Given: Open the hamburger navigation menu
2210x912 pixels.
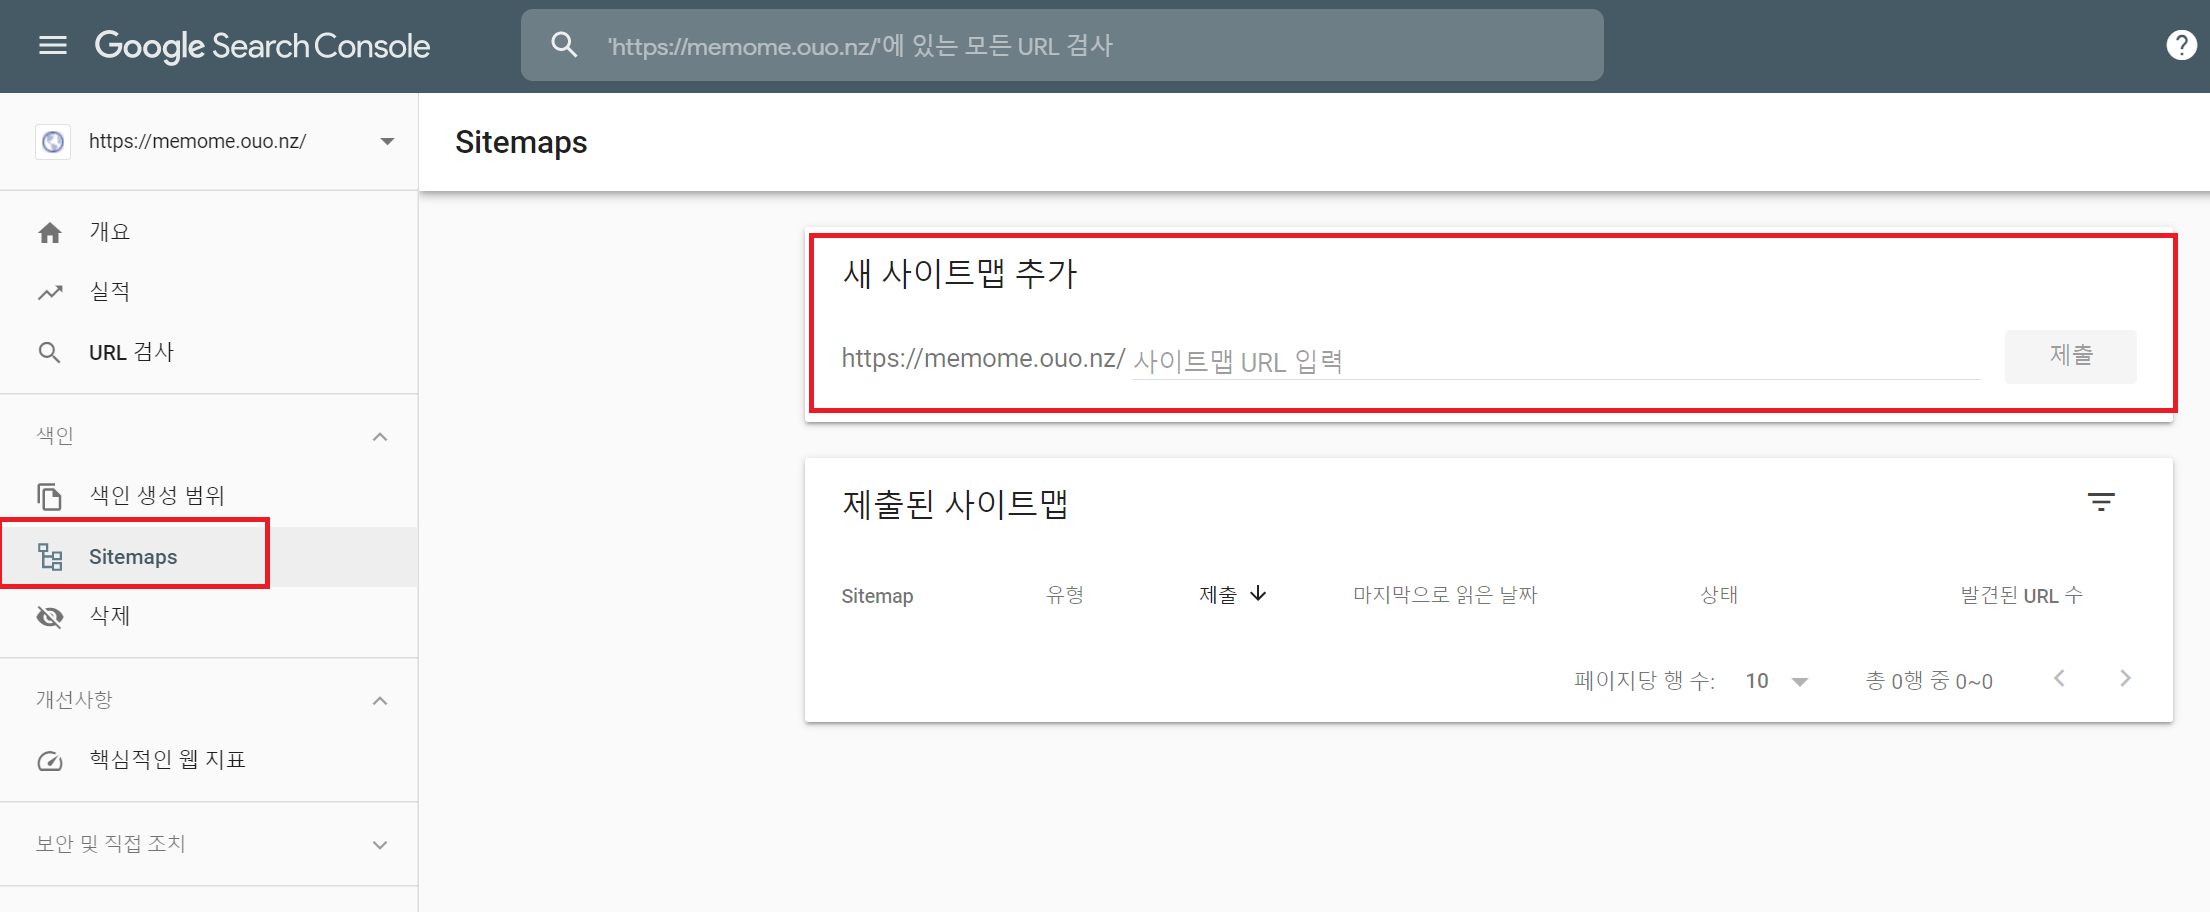Looking at the screenshot, I should pos(52,45).
